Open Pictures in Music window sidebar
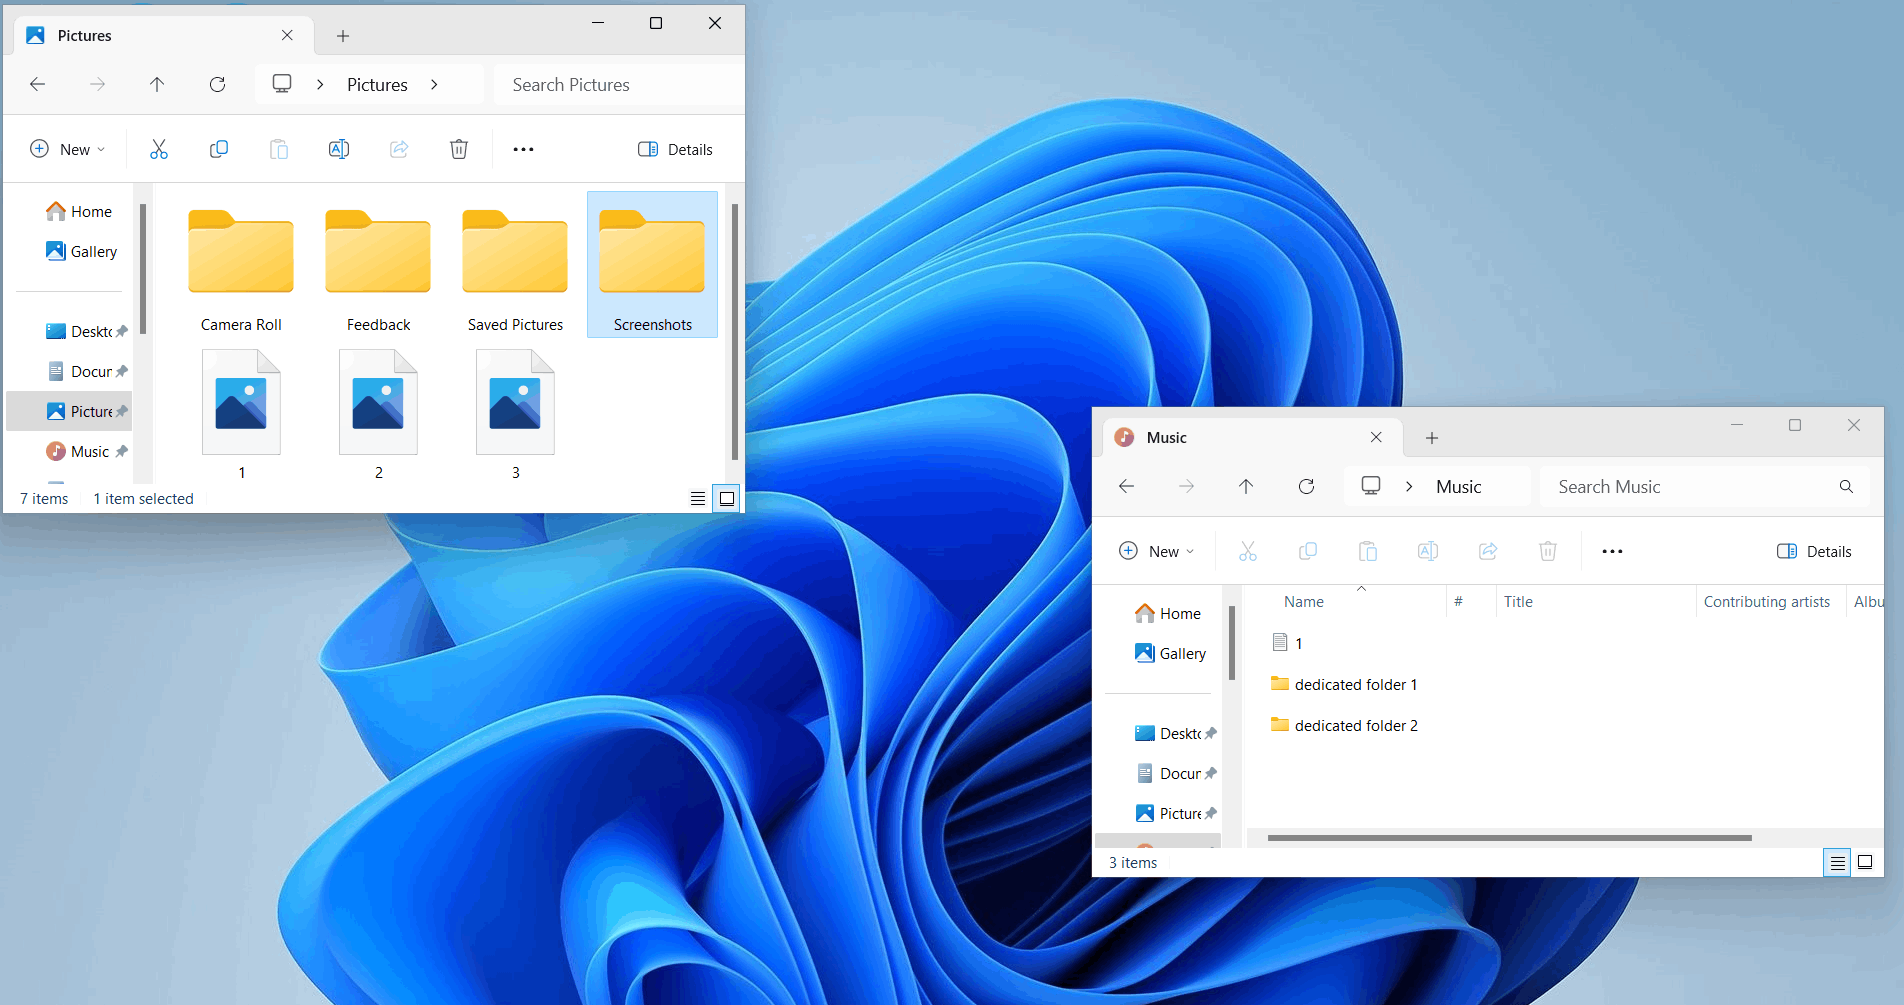The height and width of the screenshot is (1005, 1904). 1174,813
